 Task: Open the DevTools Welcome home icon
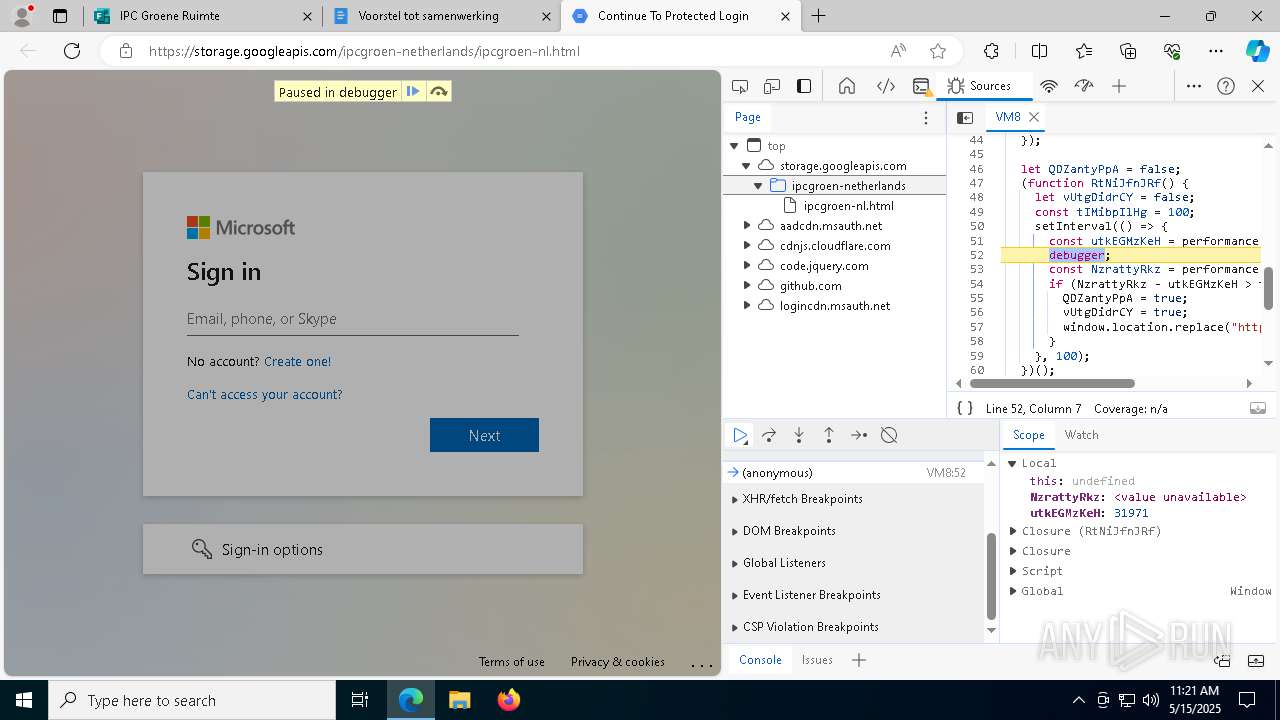[x=847, y=86]
